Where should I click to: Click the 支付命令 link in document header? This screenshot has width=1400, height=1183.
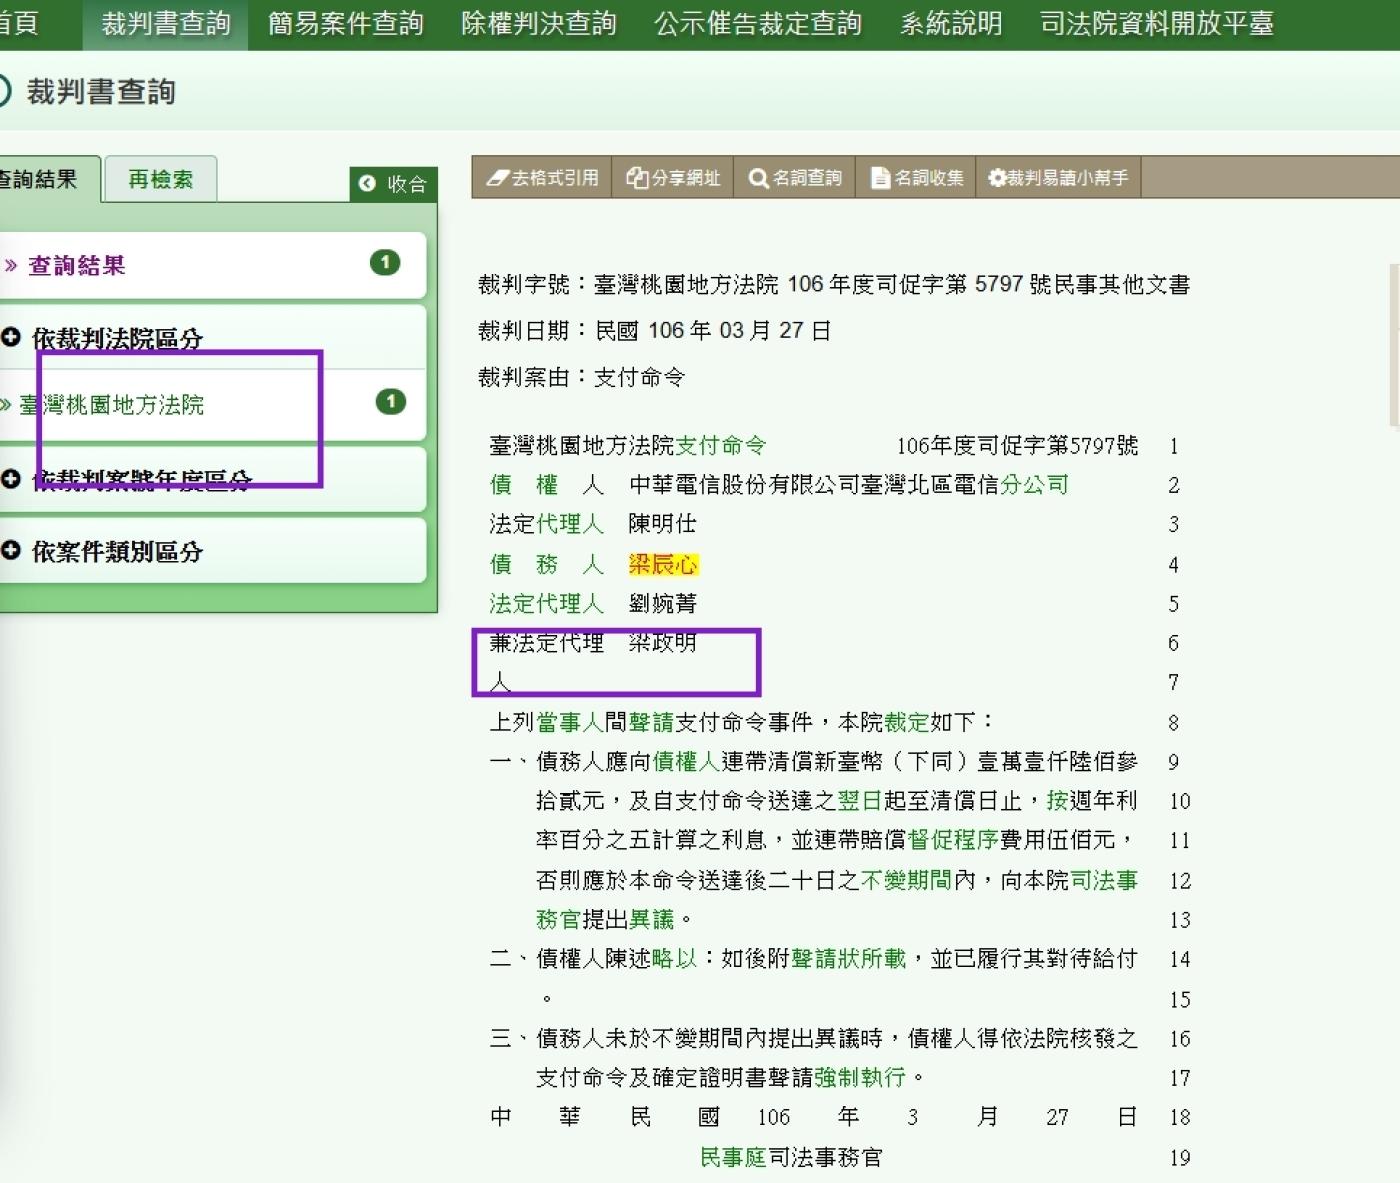pos(720,445)
